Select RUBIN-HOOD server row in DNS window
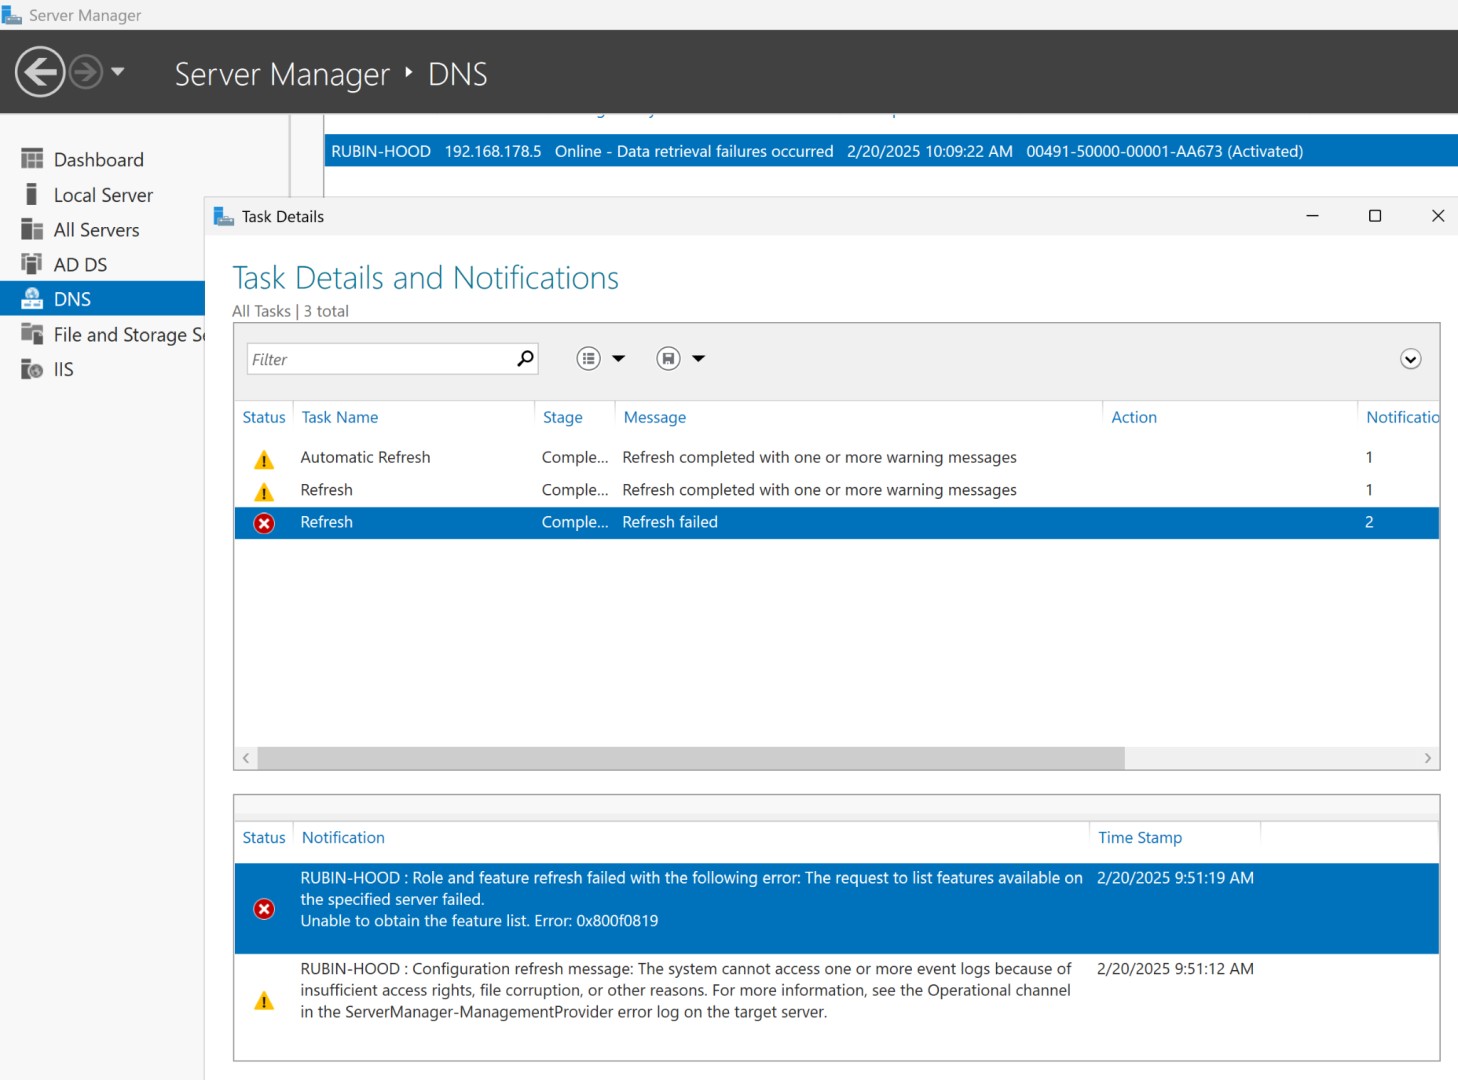 pyautogui.click(x=891, y=151)
